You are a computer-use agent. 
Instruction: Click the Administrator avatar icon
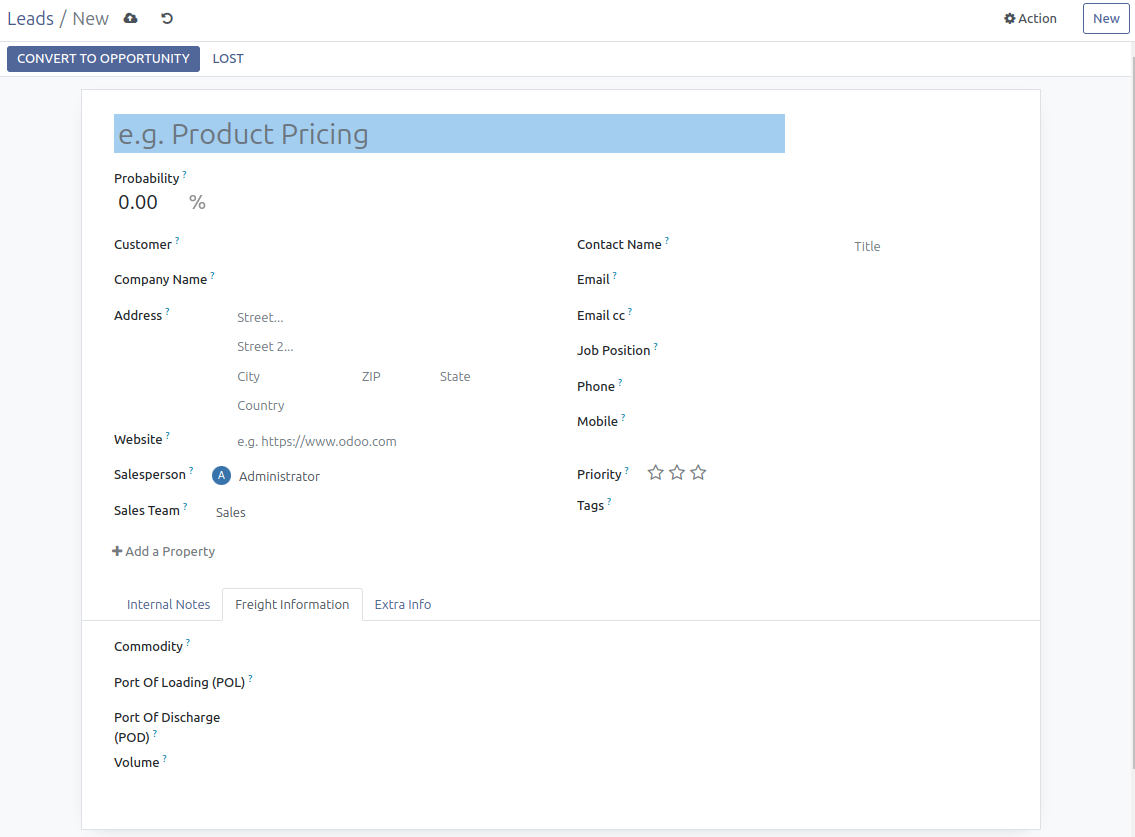(222, 476)
